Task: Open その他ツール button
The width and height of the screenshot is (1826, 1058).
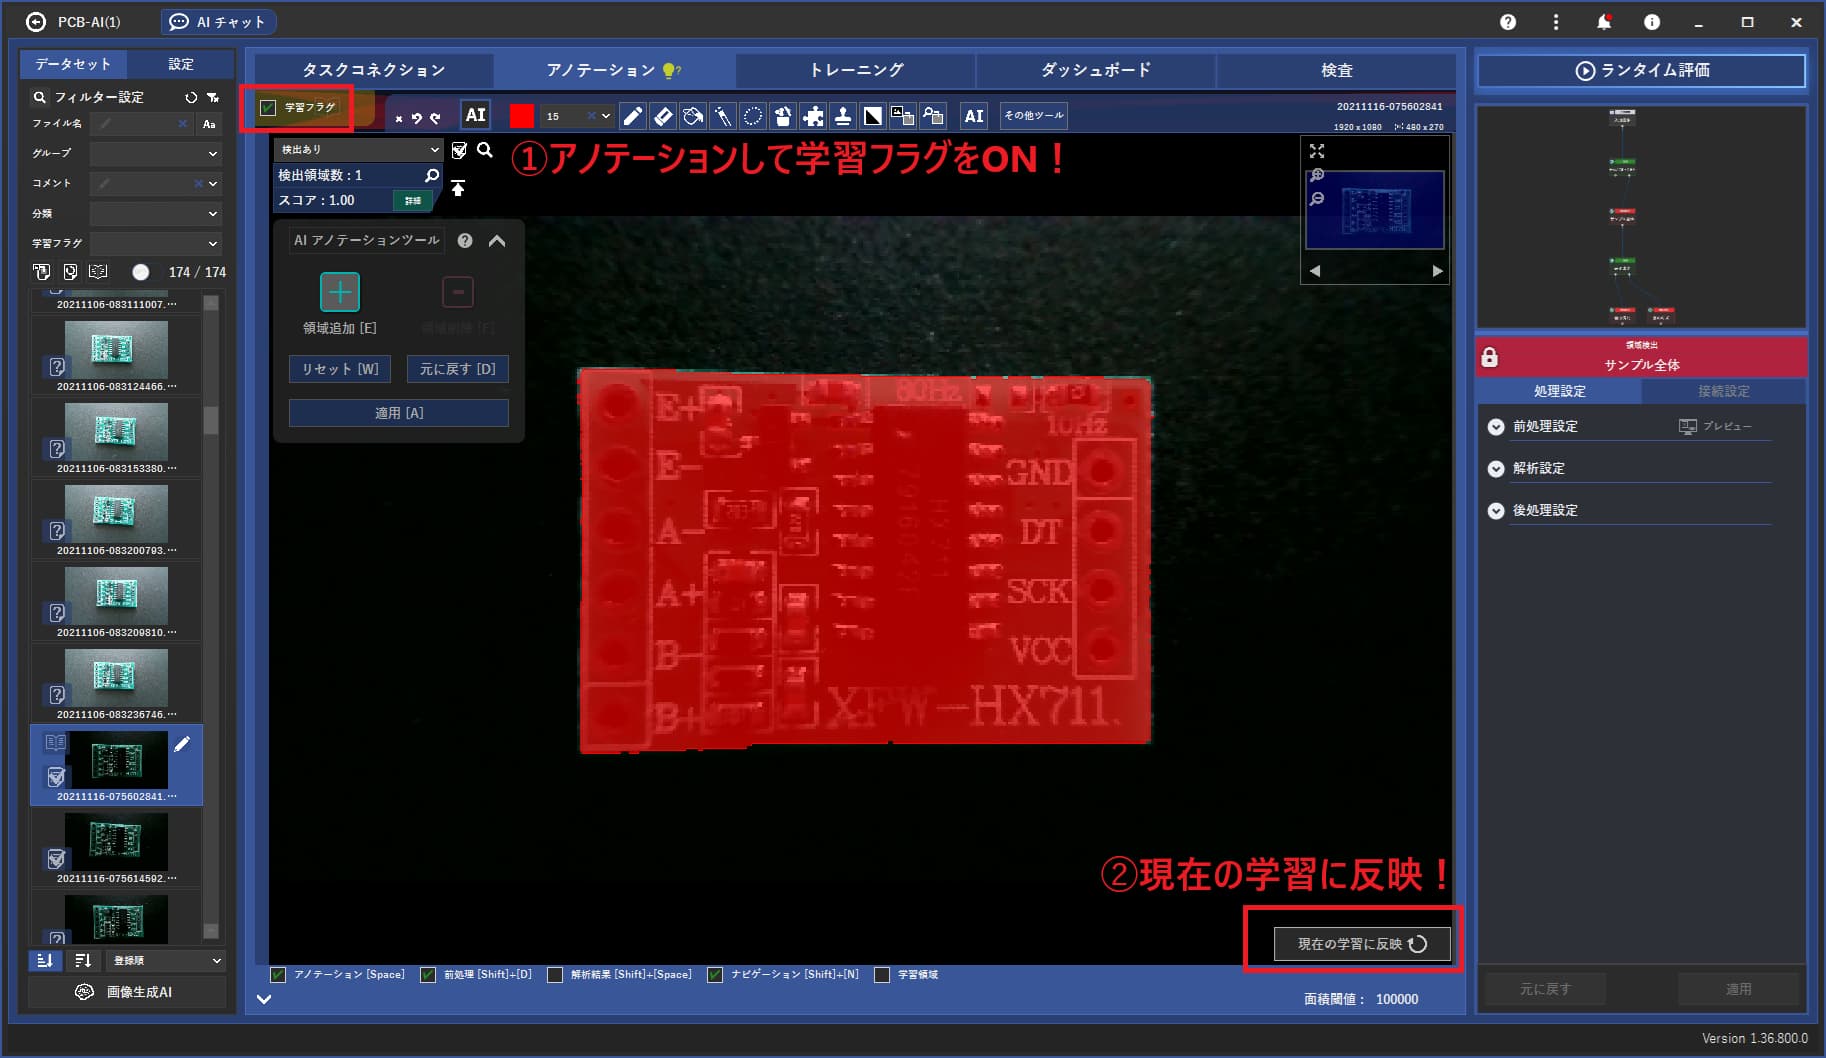Action: coord(1034,116)
